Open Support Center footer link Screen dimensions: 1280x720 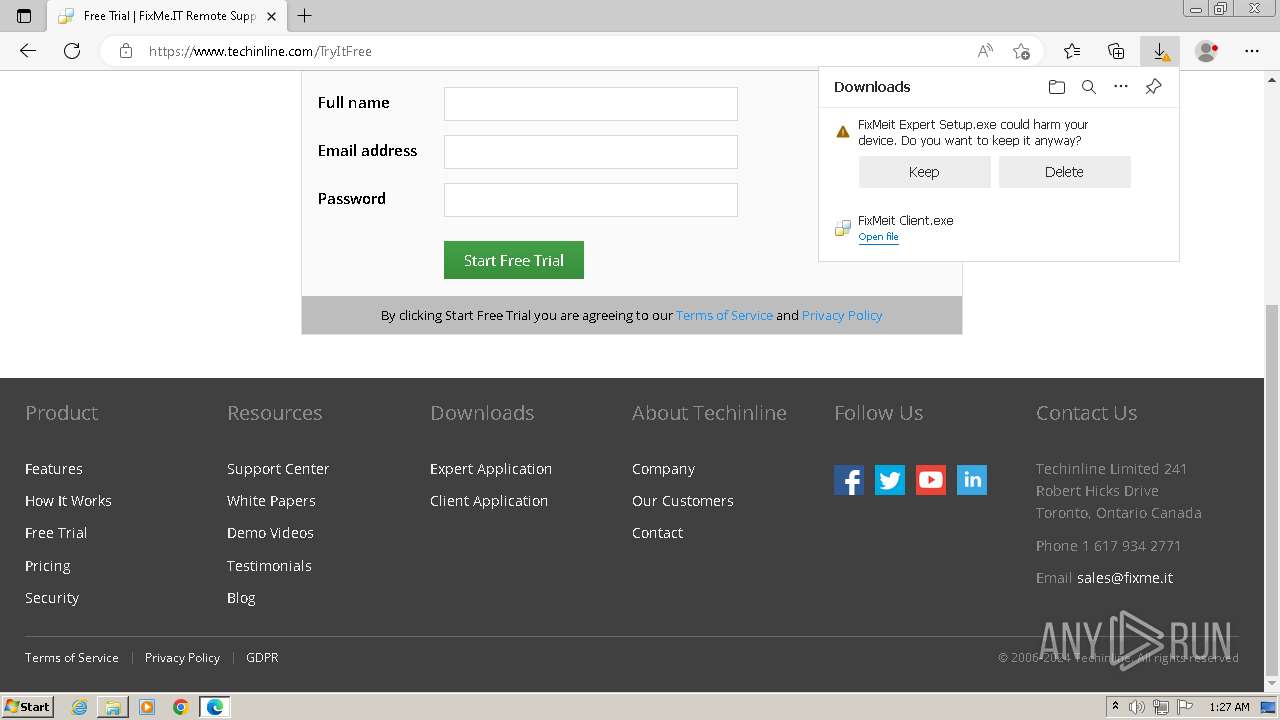(278, 469)
